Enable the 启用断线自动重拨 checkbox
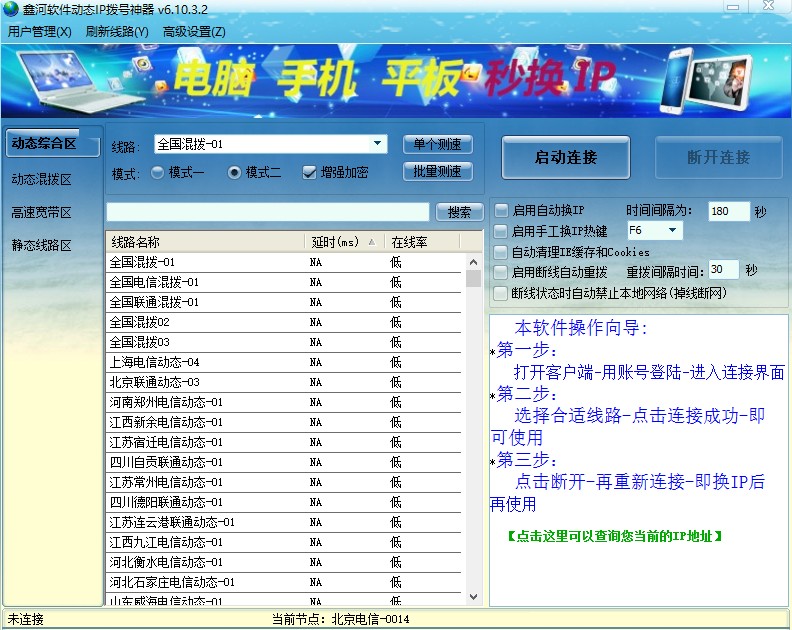The image size is (792, 630). tap(501, 272)
